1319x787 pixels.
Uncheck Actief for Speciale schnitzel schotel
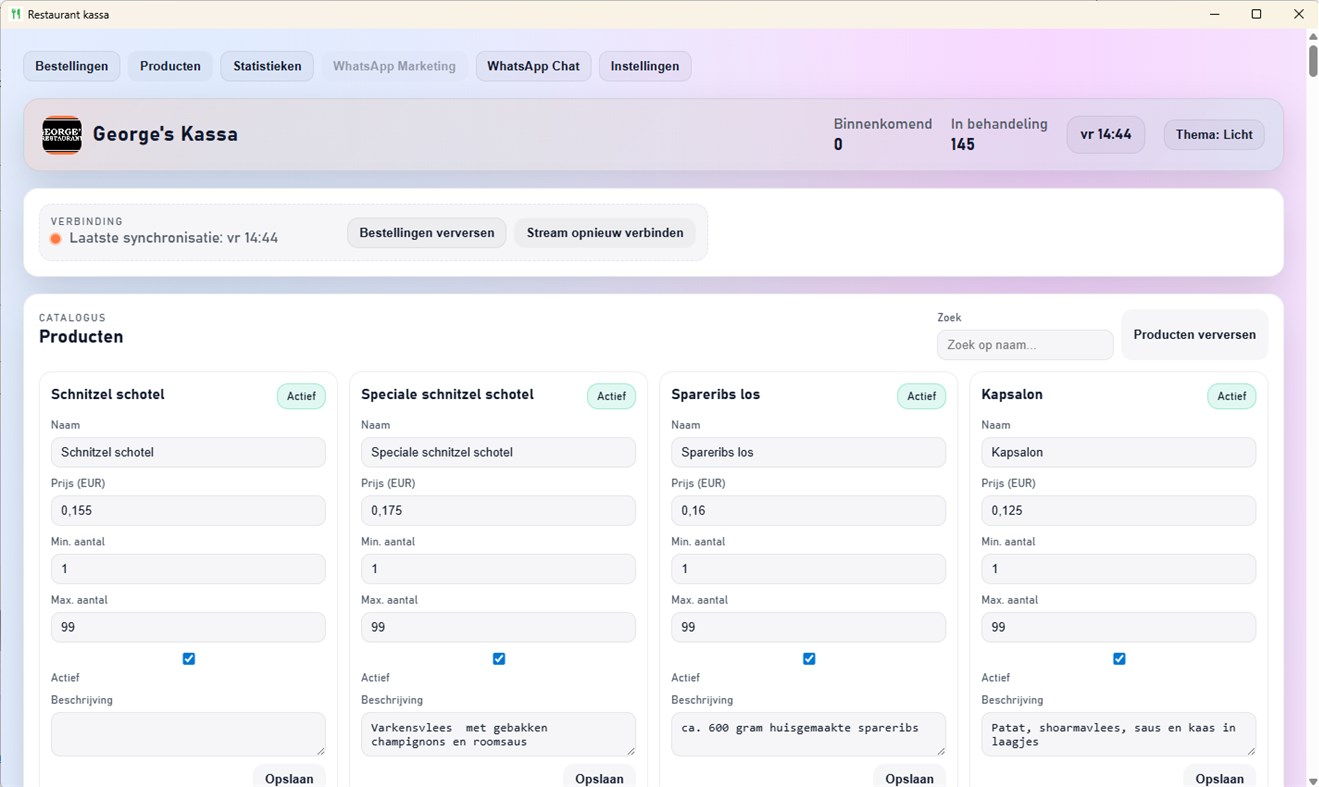(x=499, y=659)
